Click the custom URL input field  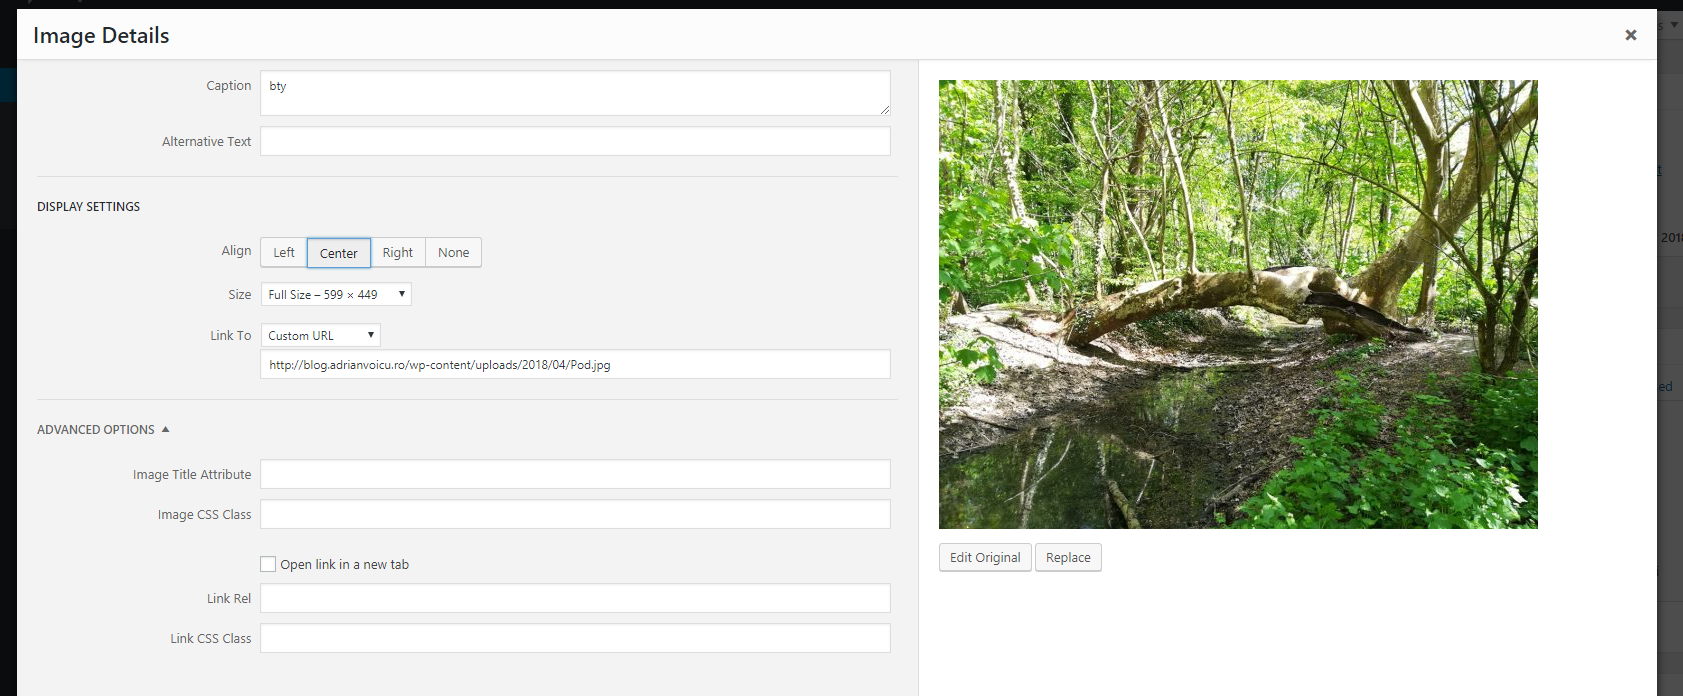point(575,364)
